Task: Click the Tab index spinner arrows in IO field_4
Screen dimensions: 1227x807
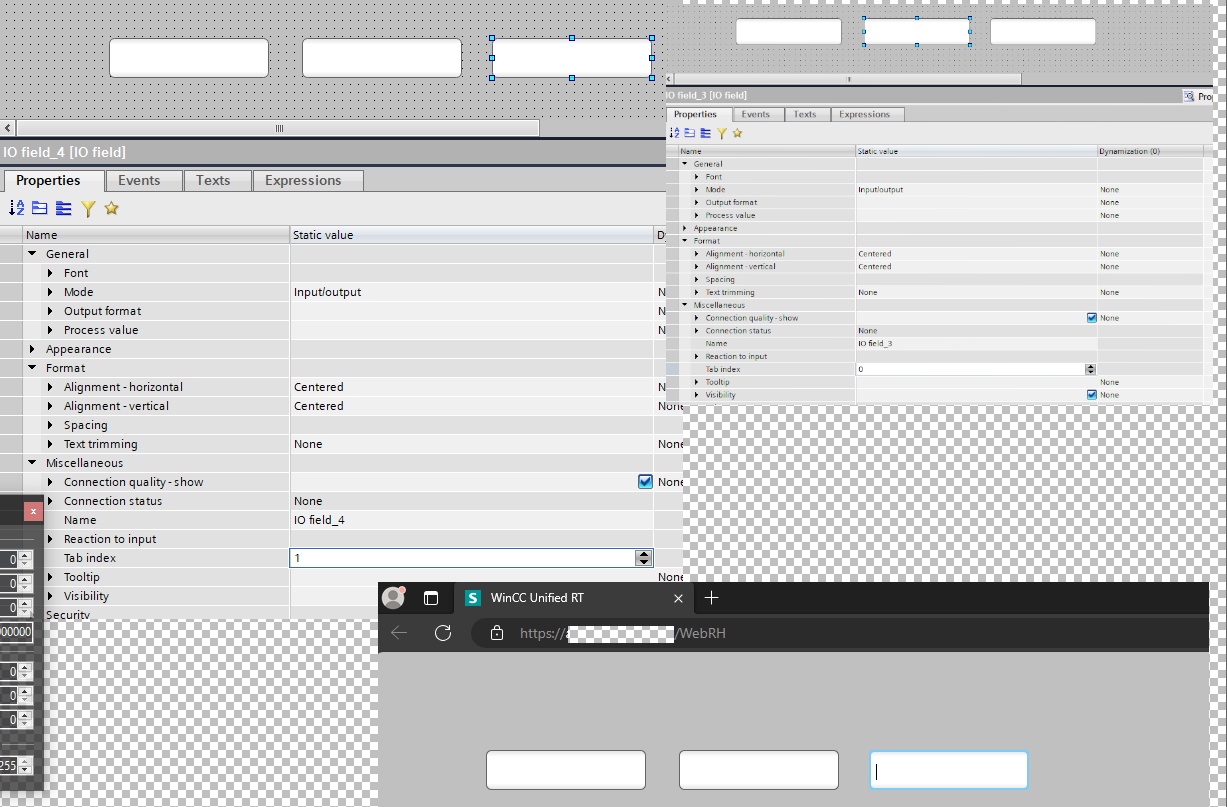Action: (x=644, y=558)
